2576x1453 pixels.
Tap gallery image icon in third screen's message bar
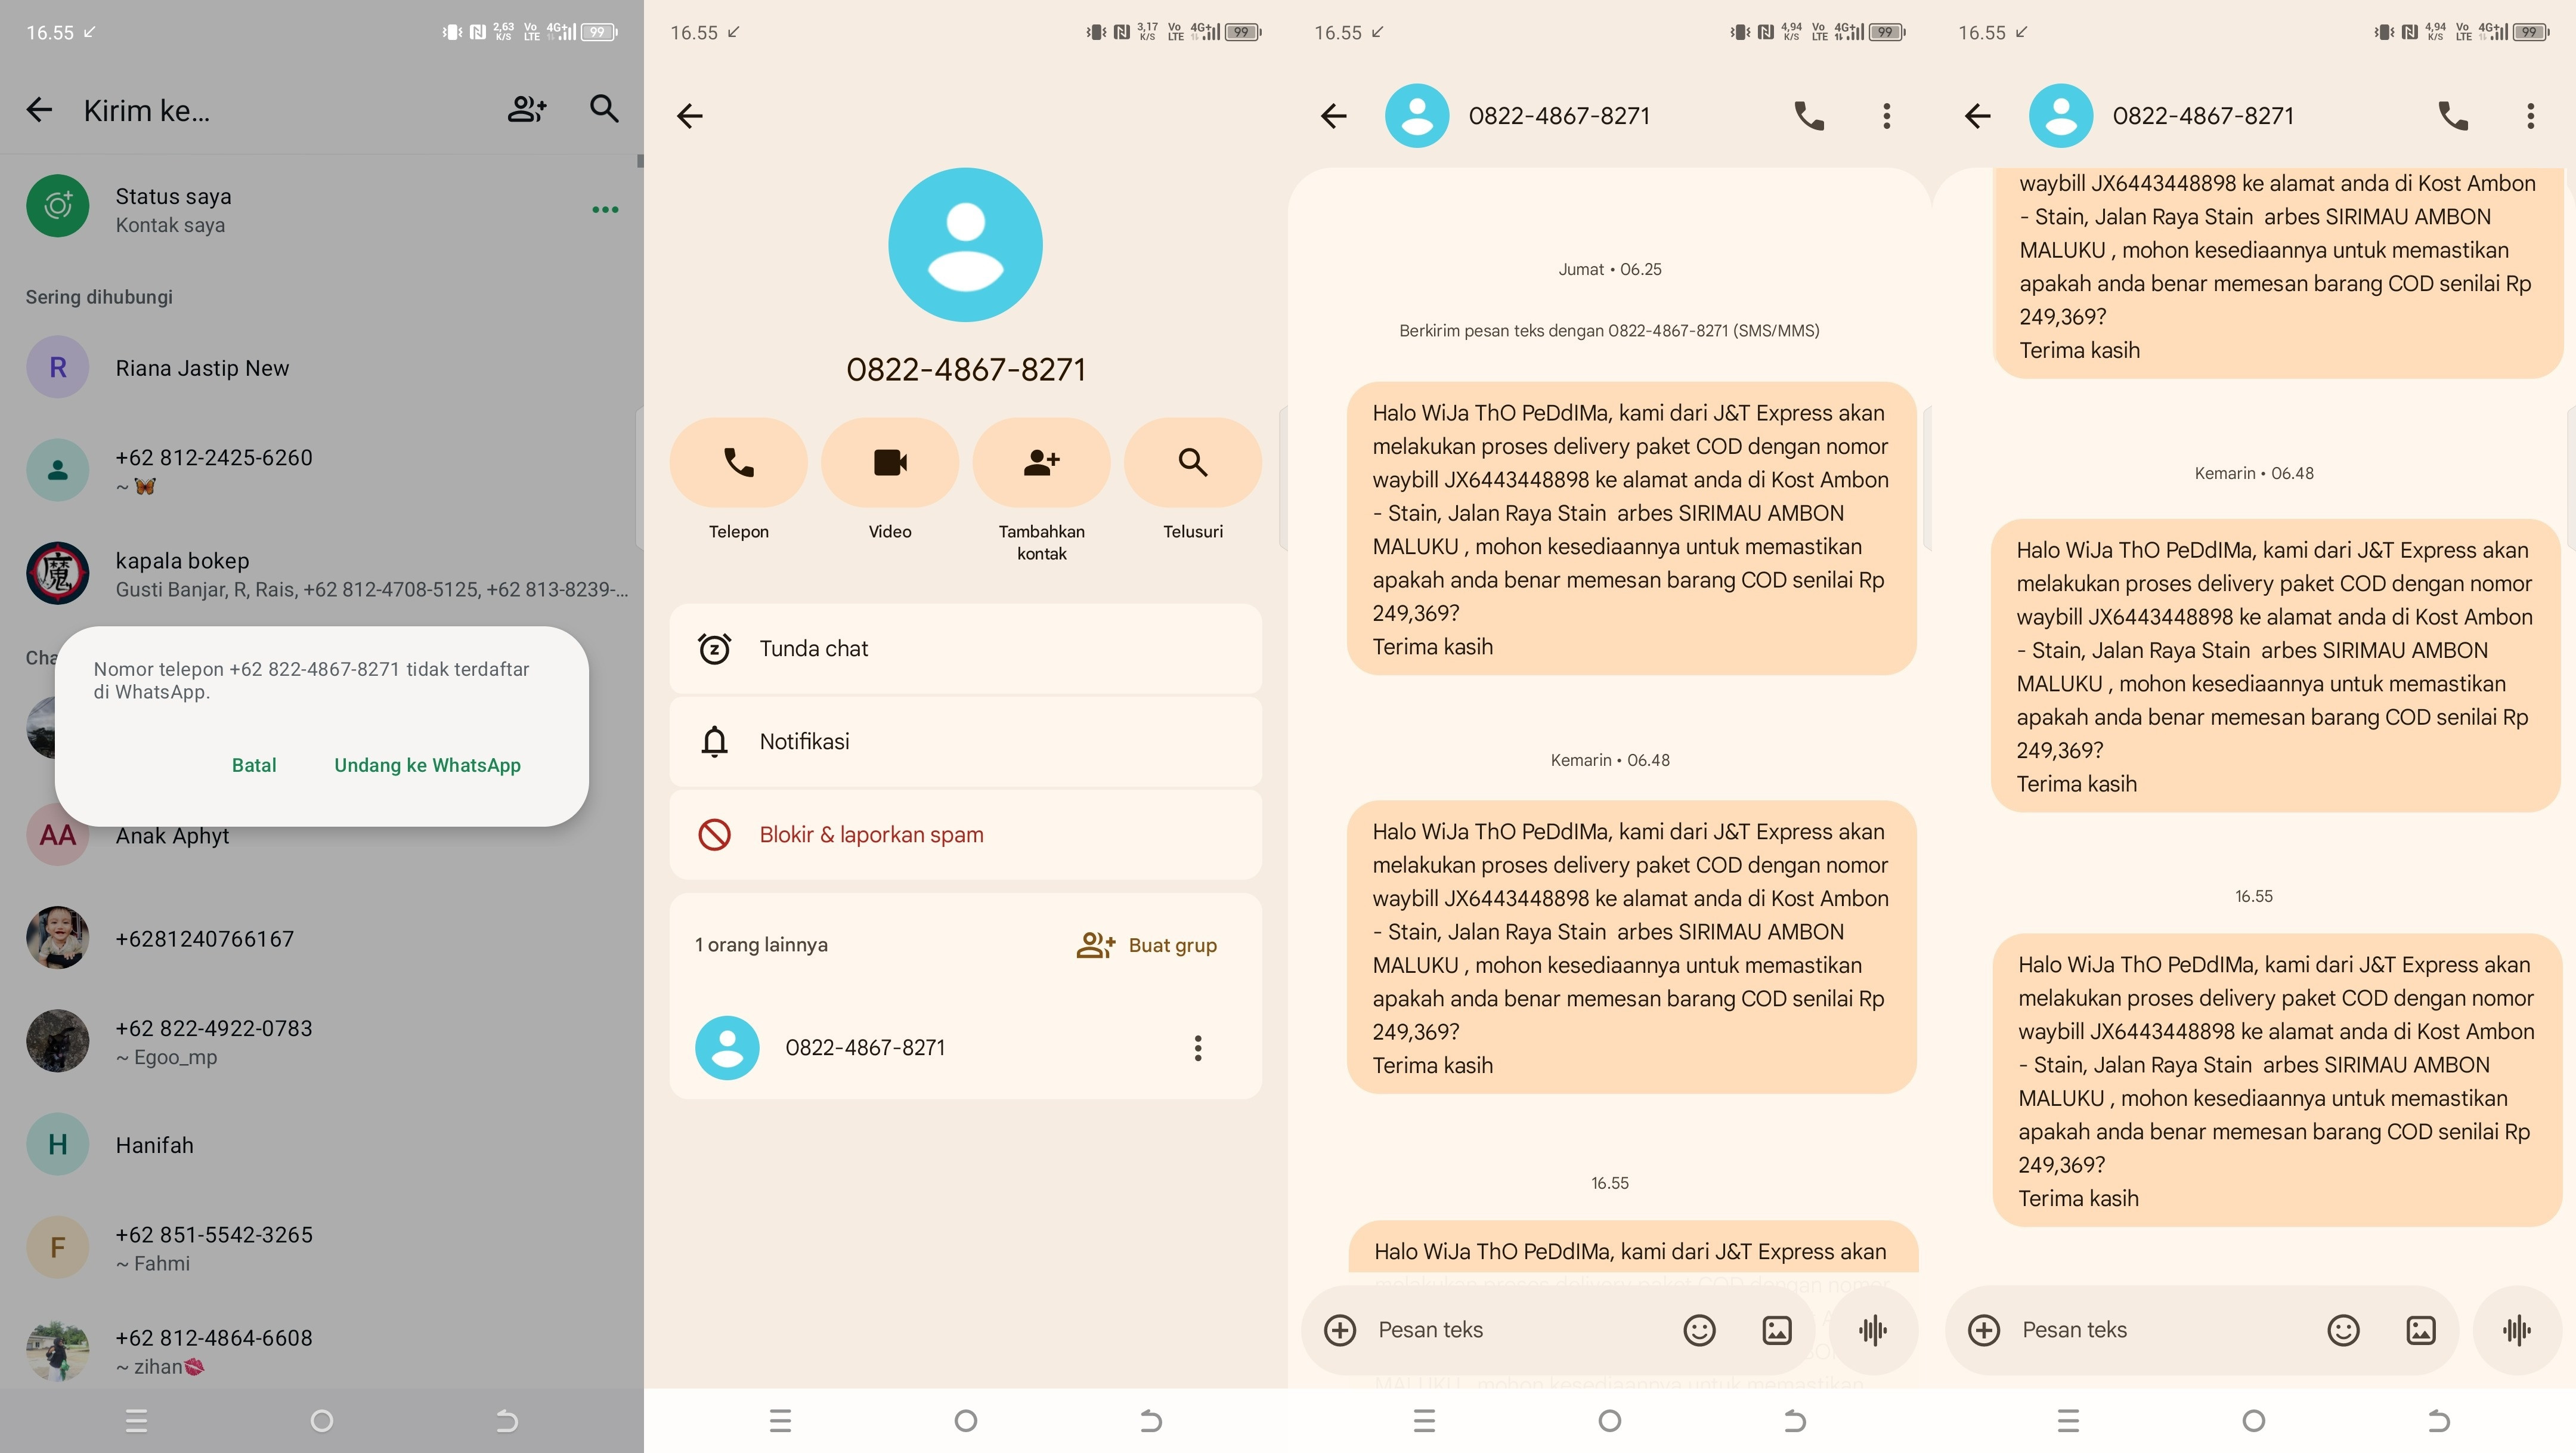click(1776, 1330)
